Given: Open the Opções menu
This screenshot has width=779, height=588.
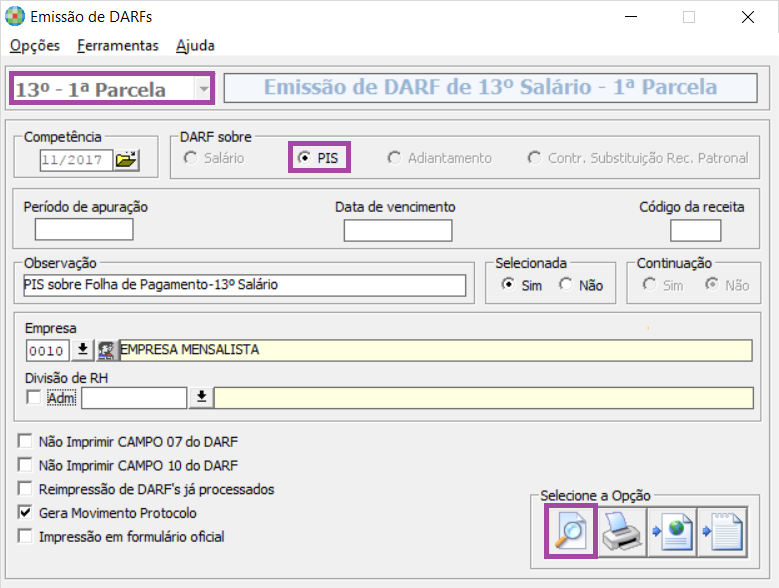Looking at the screenshot, I should 35,45.
